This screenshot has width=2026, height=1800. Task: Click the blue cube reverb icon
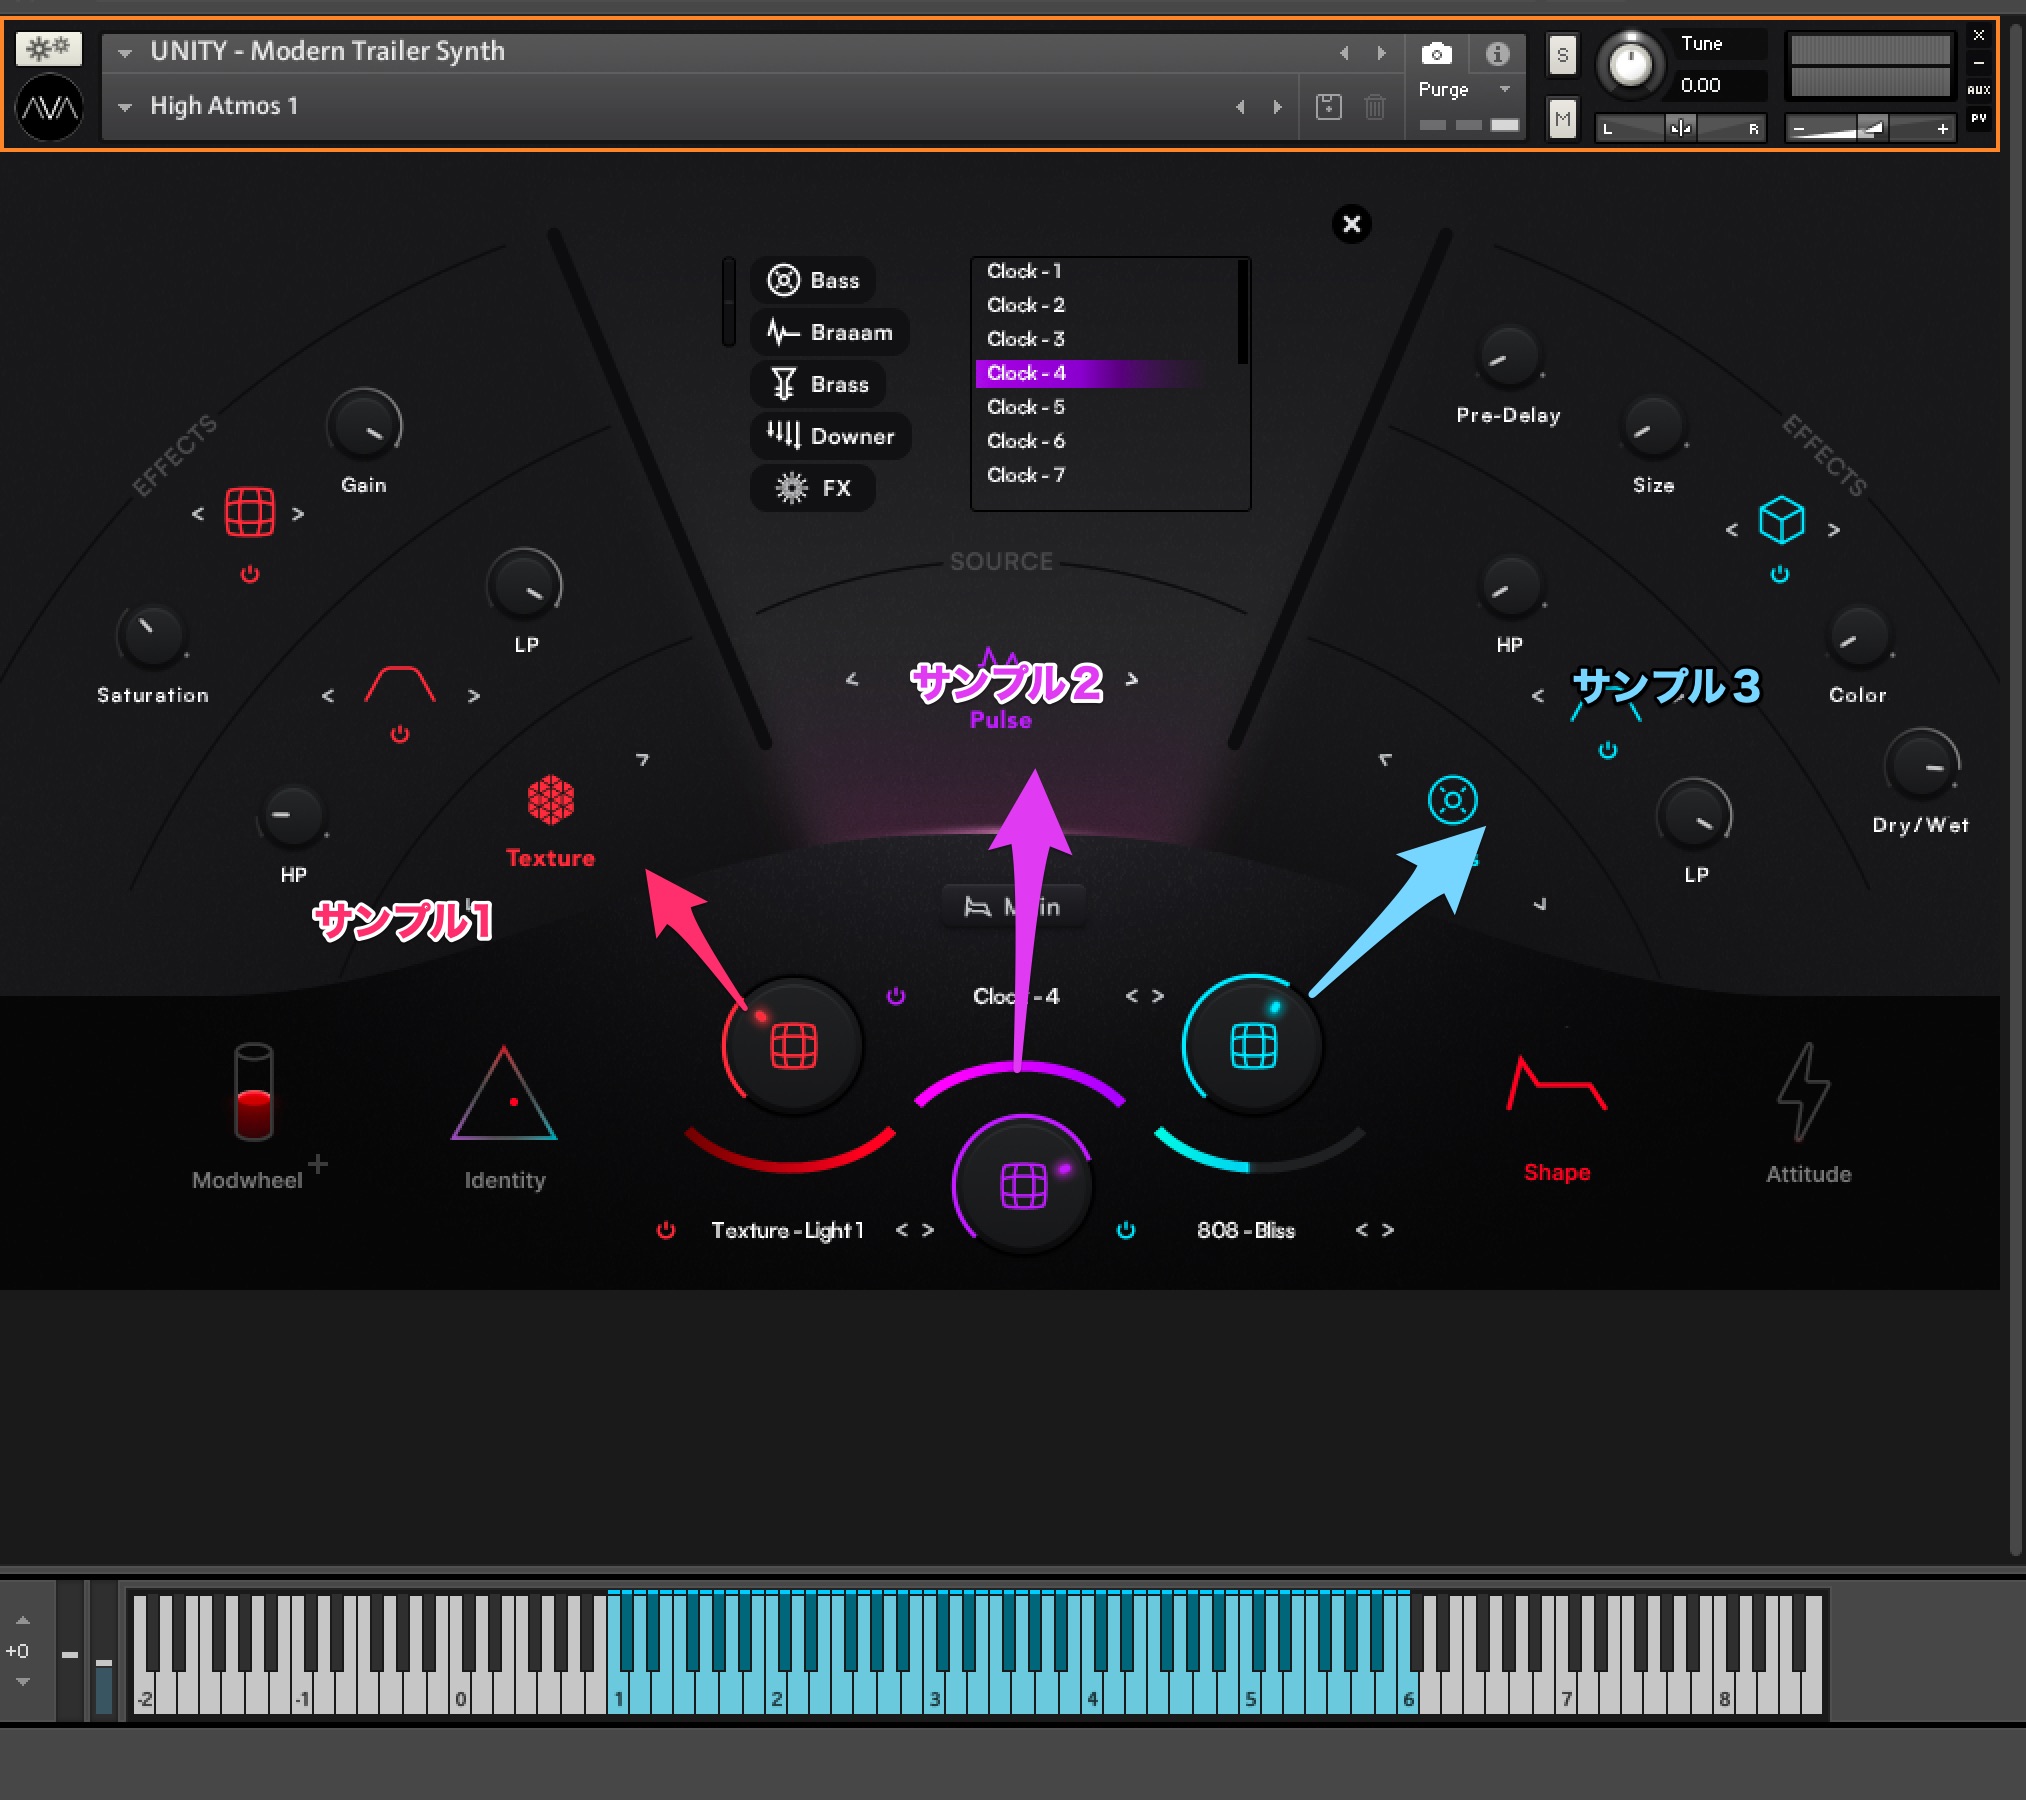point(1781,520)
